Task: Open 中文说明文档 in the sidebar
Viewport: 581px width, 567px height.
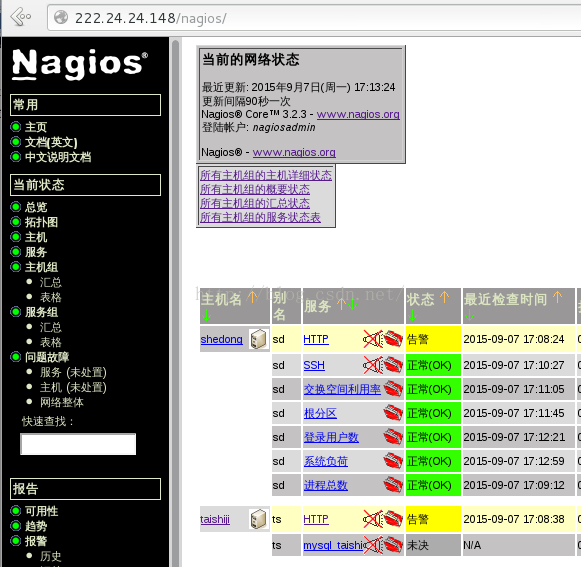Action: point(58,157)
